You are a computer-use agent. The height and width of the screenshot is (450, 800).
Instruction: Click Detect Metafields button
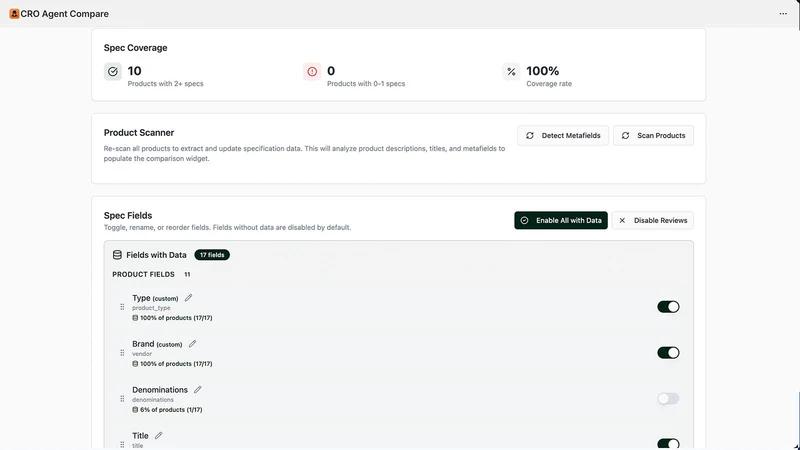tap(563, 136)
